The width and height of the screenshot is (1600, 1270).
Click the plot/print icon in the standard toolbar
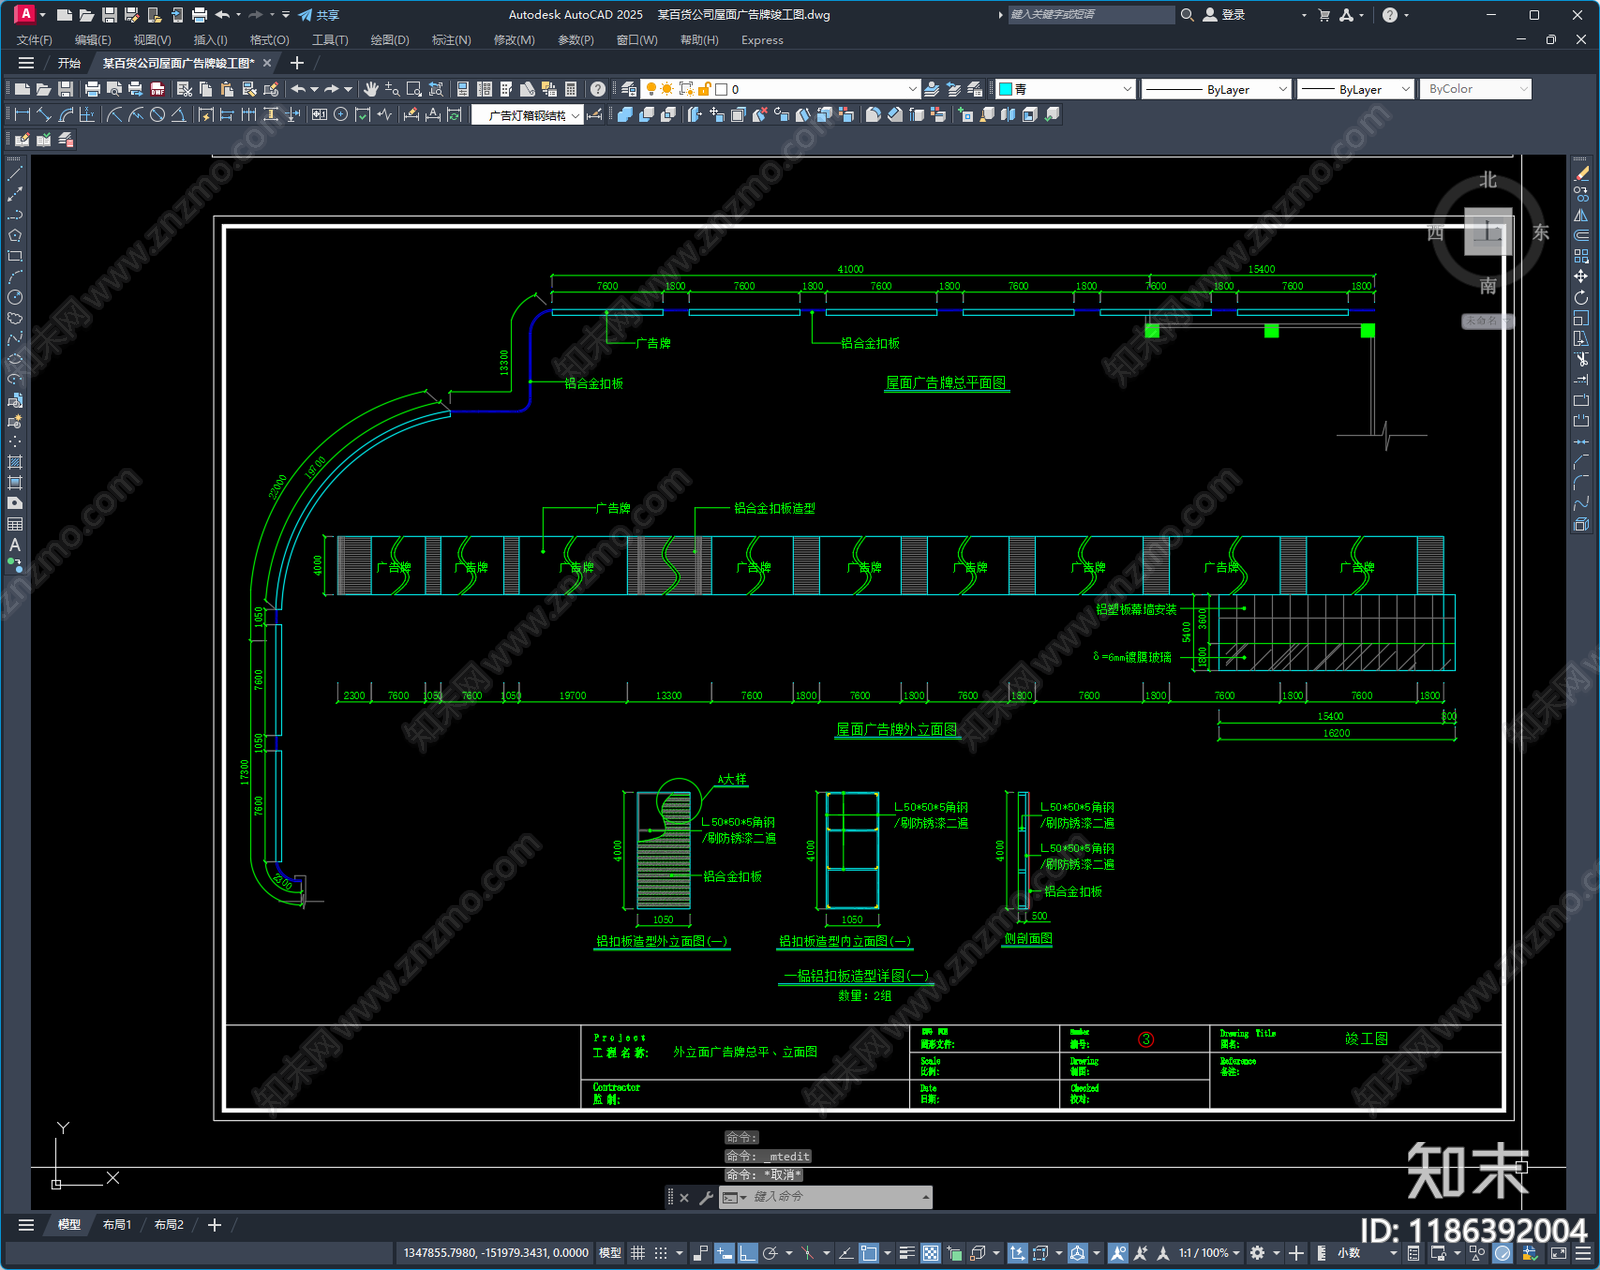click(92, 89)
